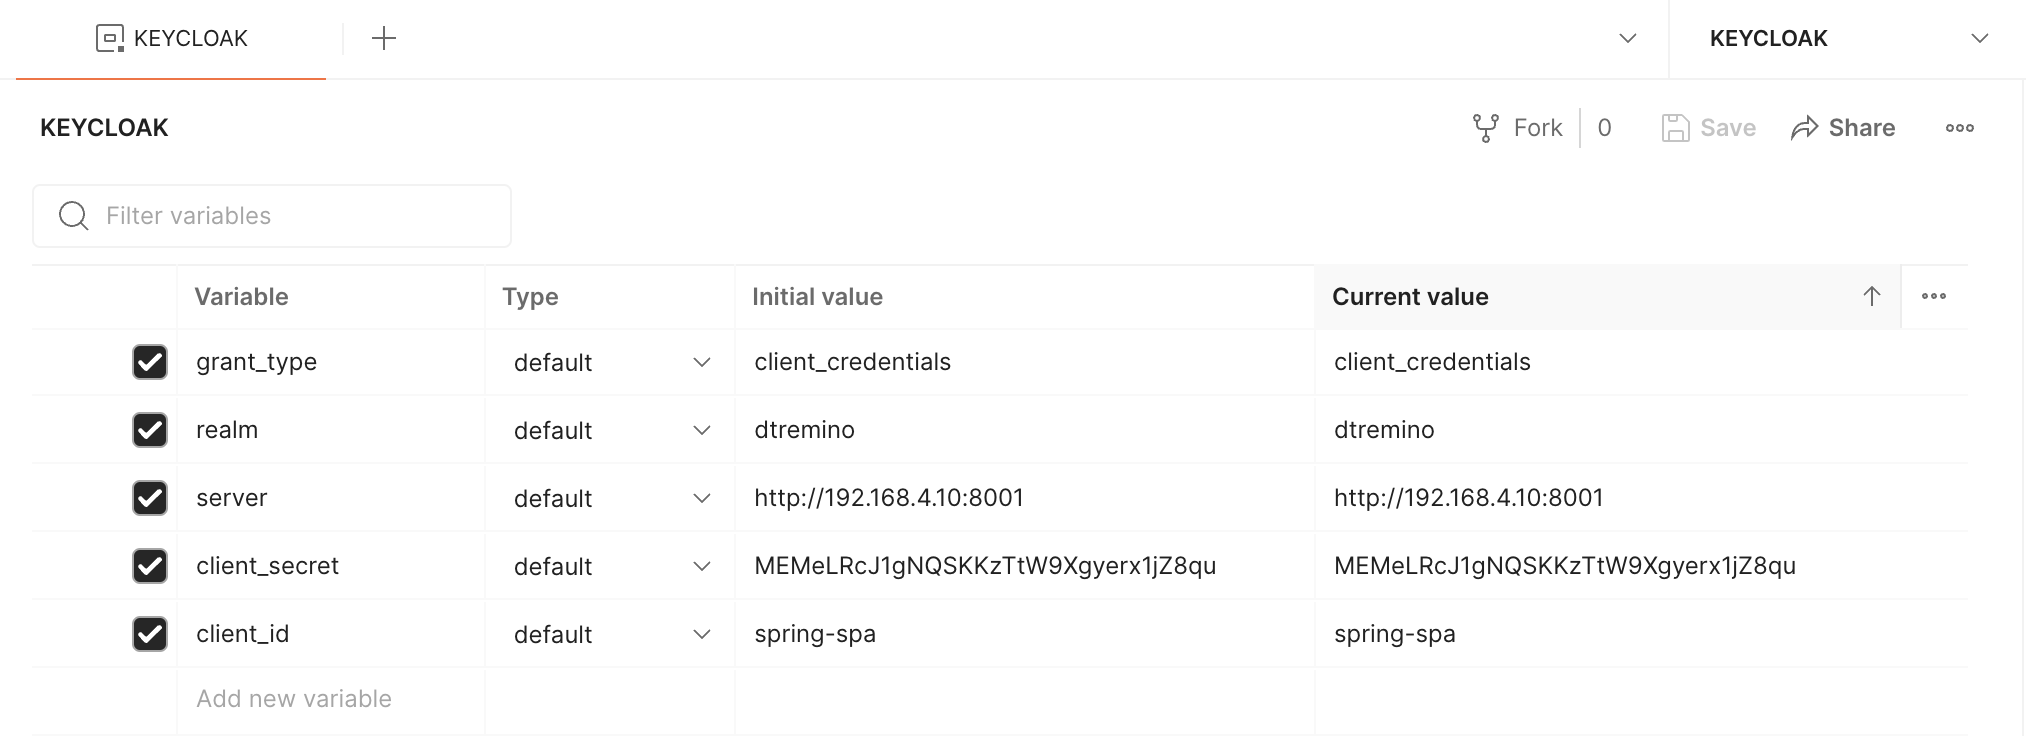Toggle the realm variable checkbox
The height and width of the screenshot is (736, 2026).
click(150, 430)
